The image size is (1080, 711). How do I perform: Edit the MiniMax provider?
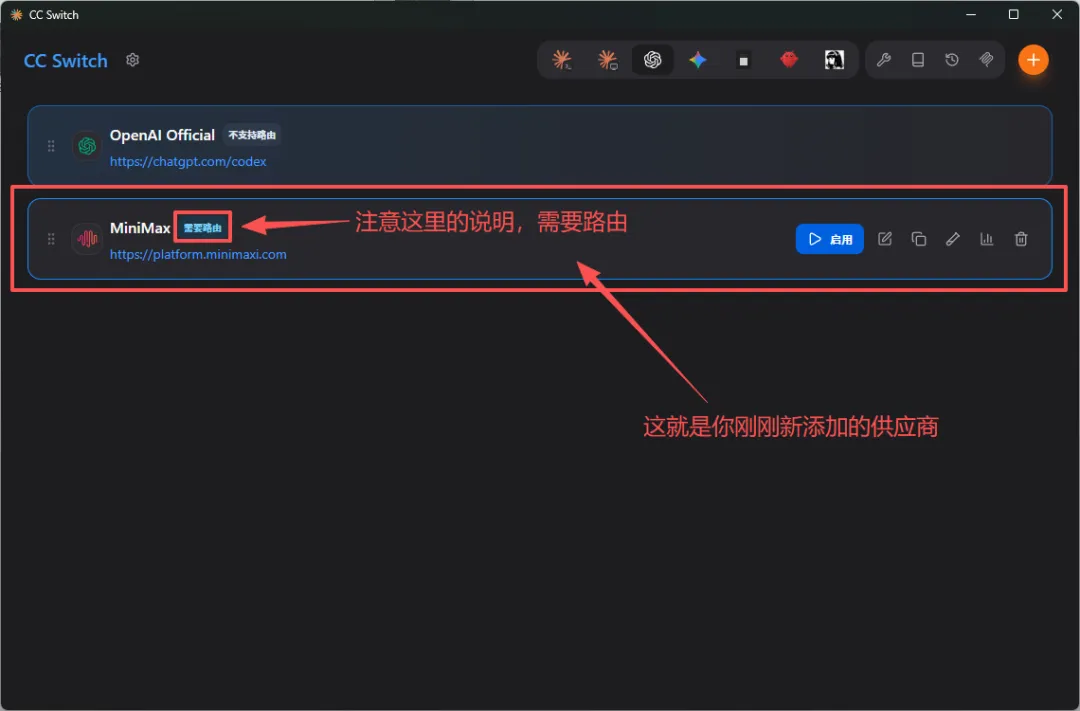pos(884,239)
